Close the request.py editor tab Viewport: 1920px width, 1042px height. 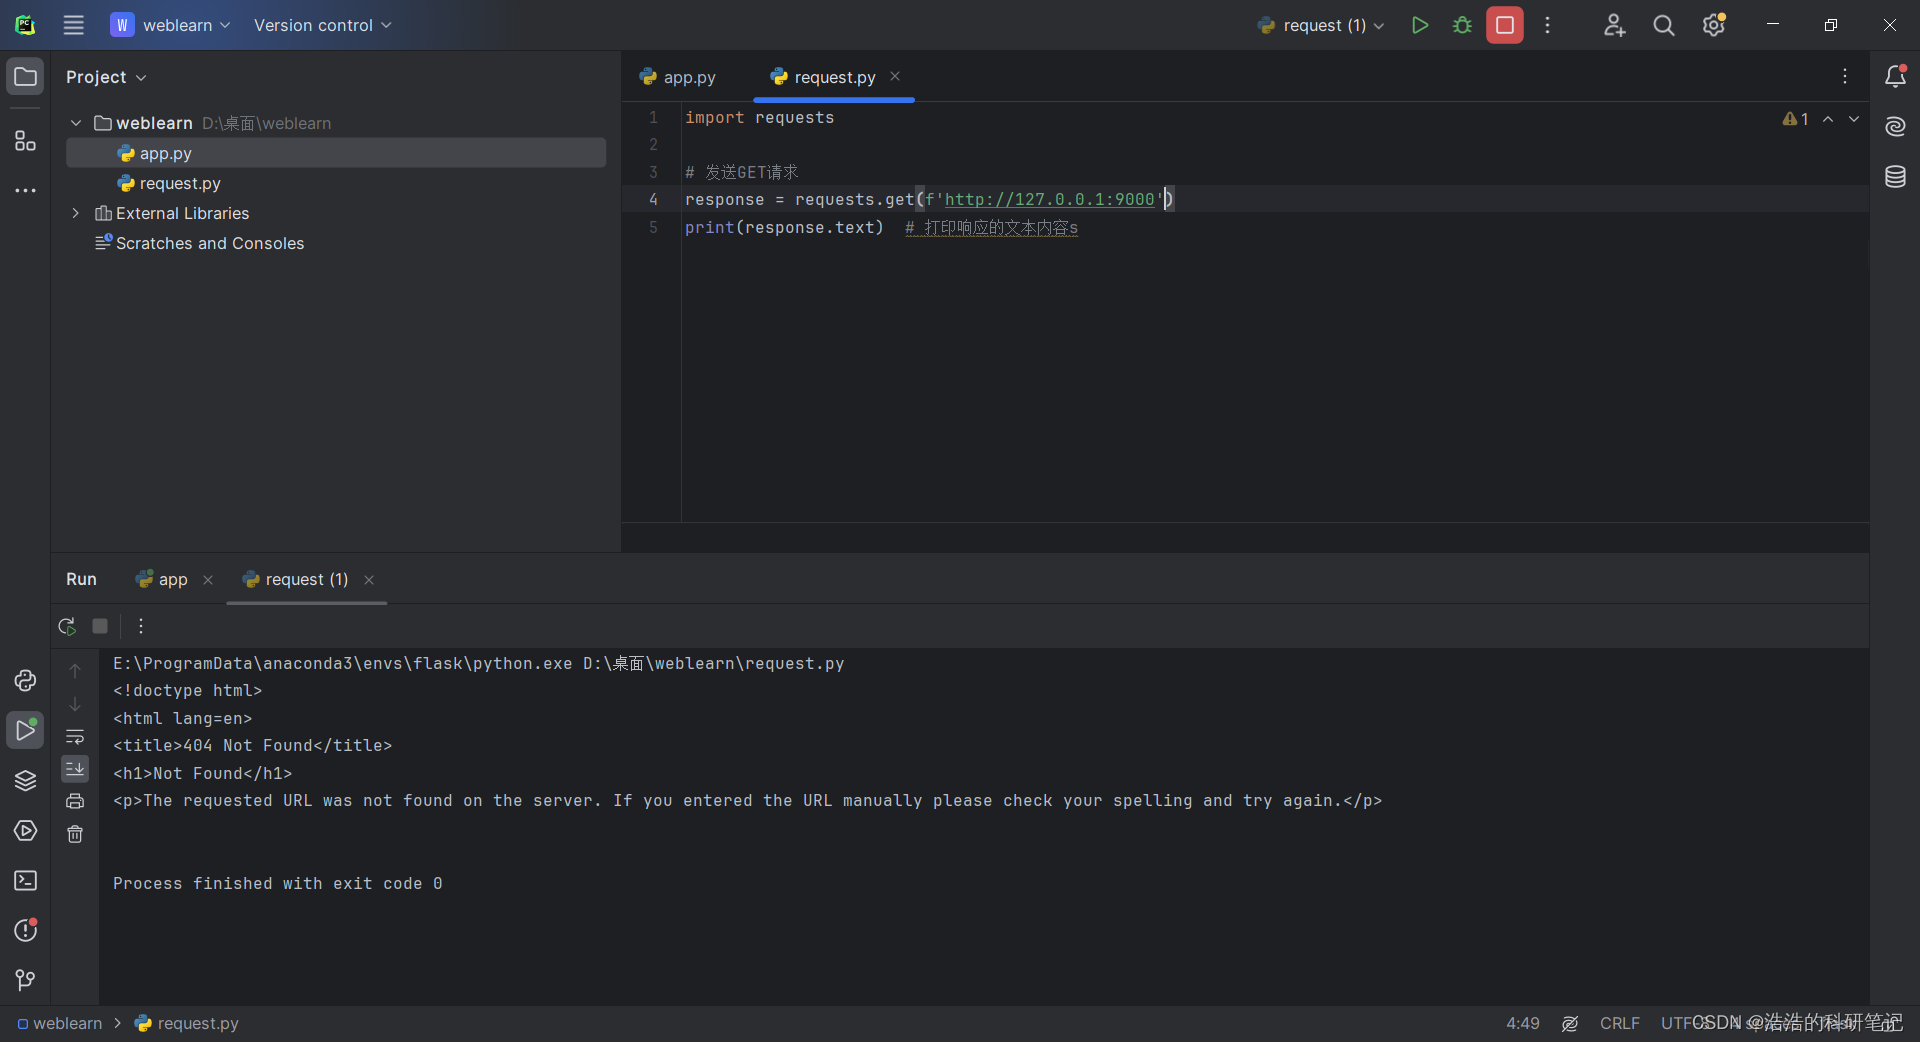(x=895, y=77)
